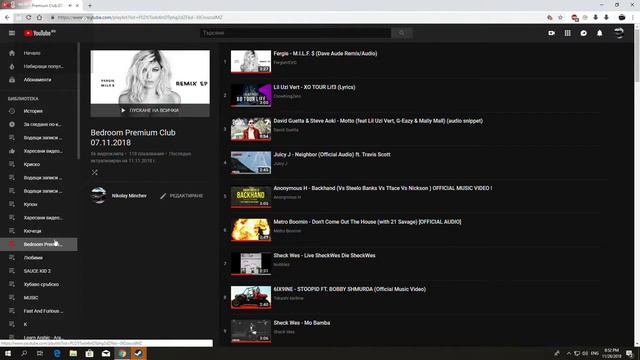Open the SAUCE KID 2 playlist
Image resolution: width=640 pixels, height=360 pixels.
(38, 271)
